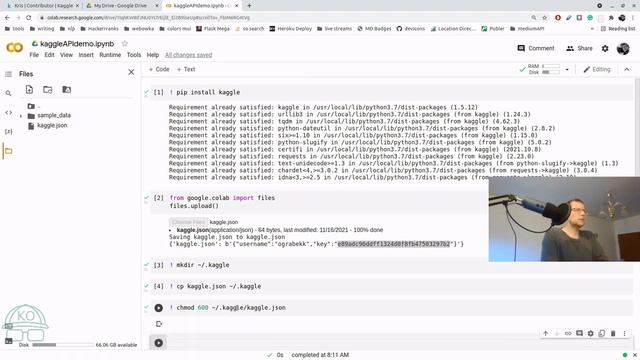Screen dimensions: 640x360
Task: Open a new browser tab
Action: pos(249,6)
